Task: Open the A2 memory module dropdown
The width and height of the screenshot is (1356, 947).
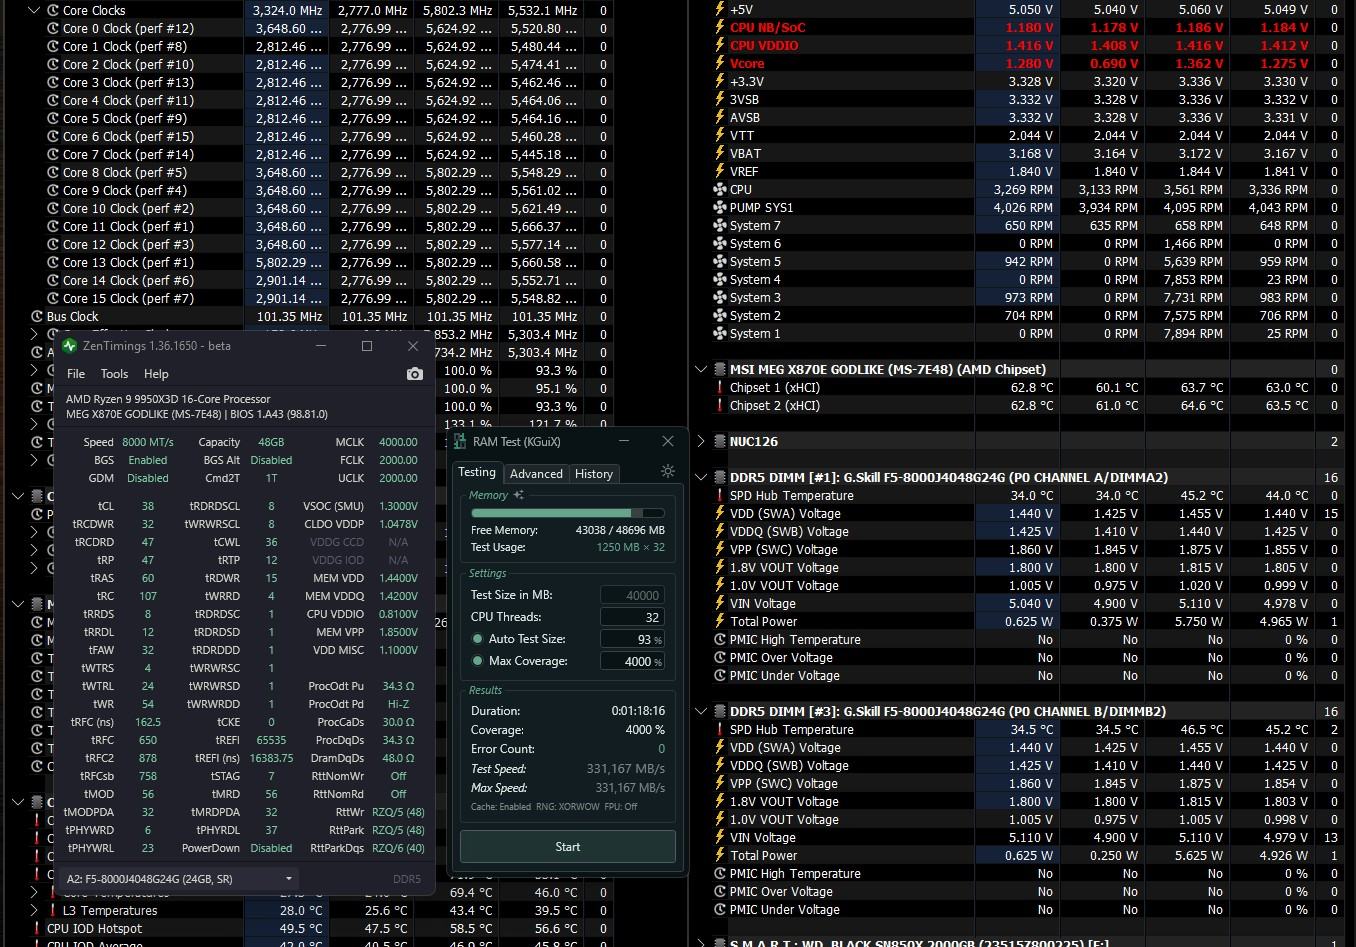Action: (179, 879)
